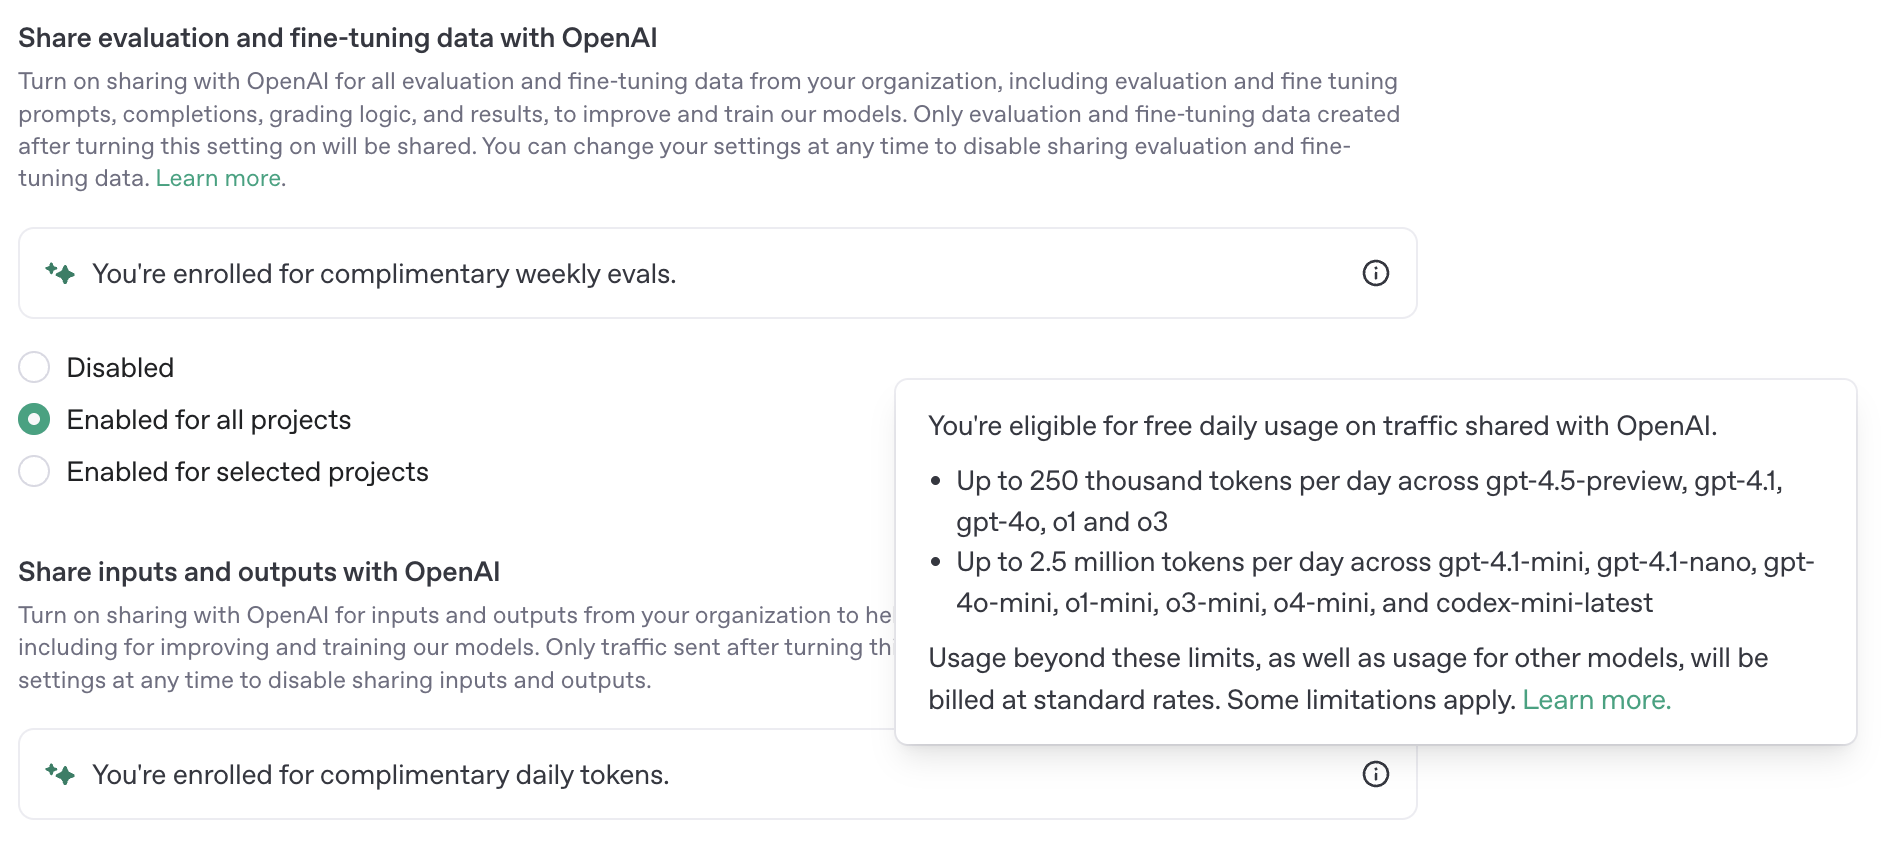Select the Disabled radio button

coord(34,367)
